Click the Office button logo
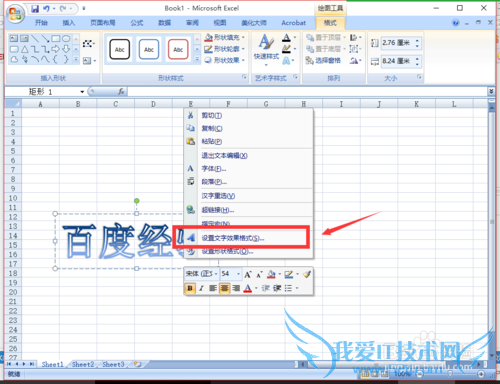Image resolution: width=500 pixels, height=384 pixels. (x=15, y=14)
